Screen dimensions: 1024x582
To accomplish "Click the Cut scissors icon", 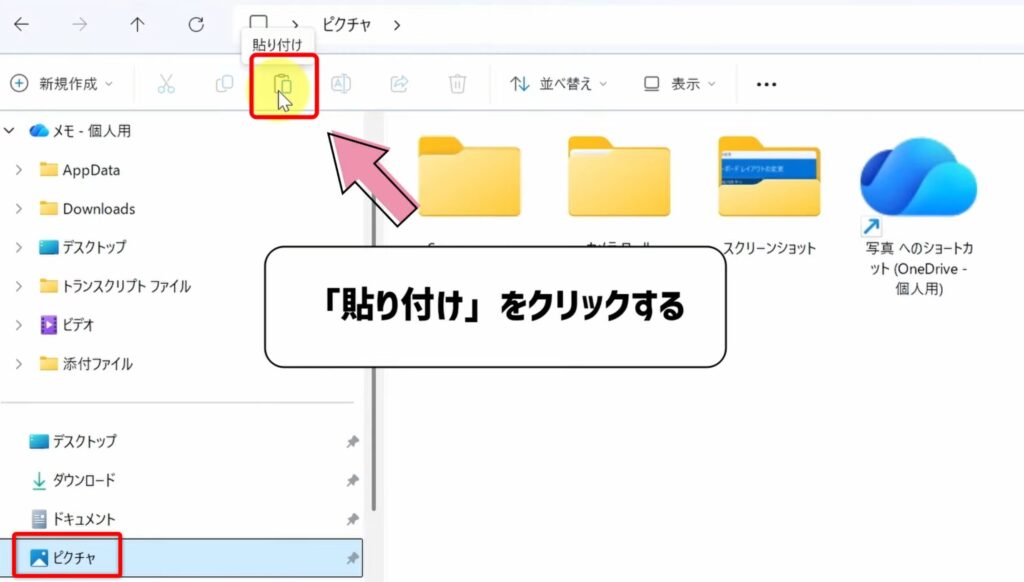I will pos(166,85).
